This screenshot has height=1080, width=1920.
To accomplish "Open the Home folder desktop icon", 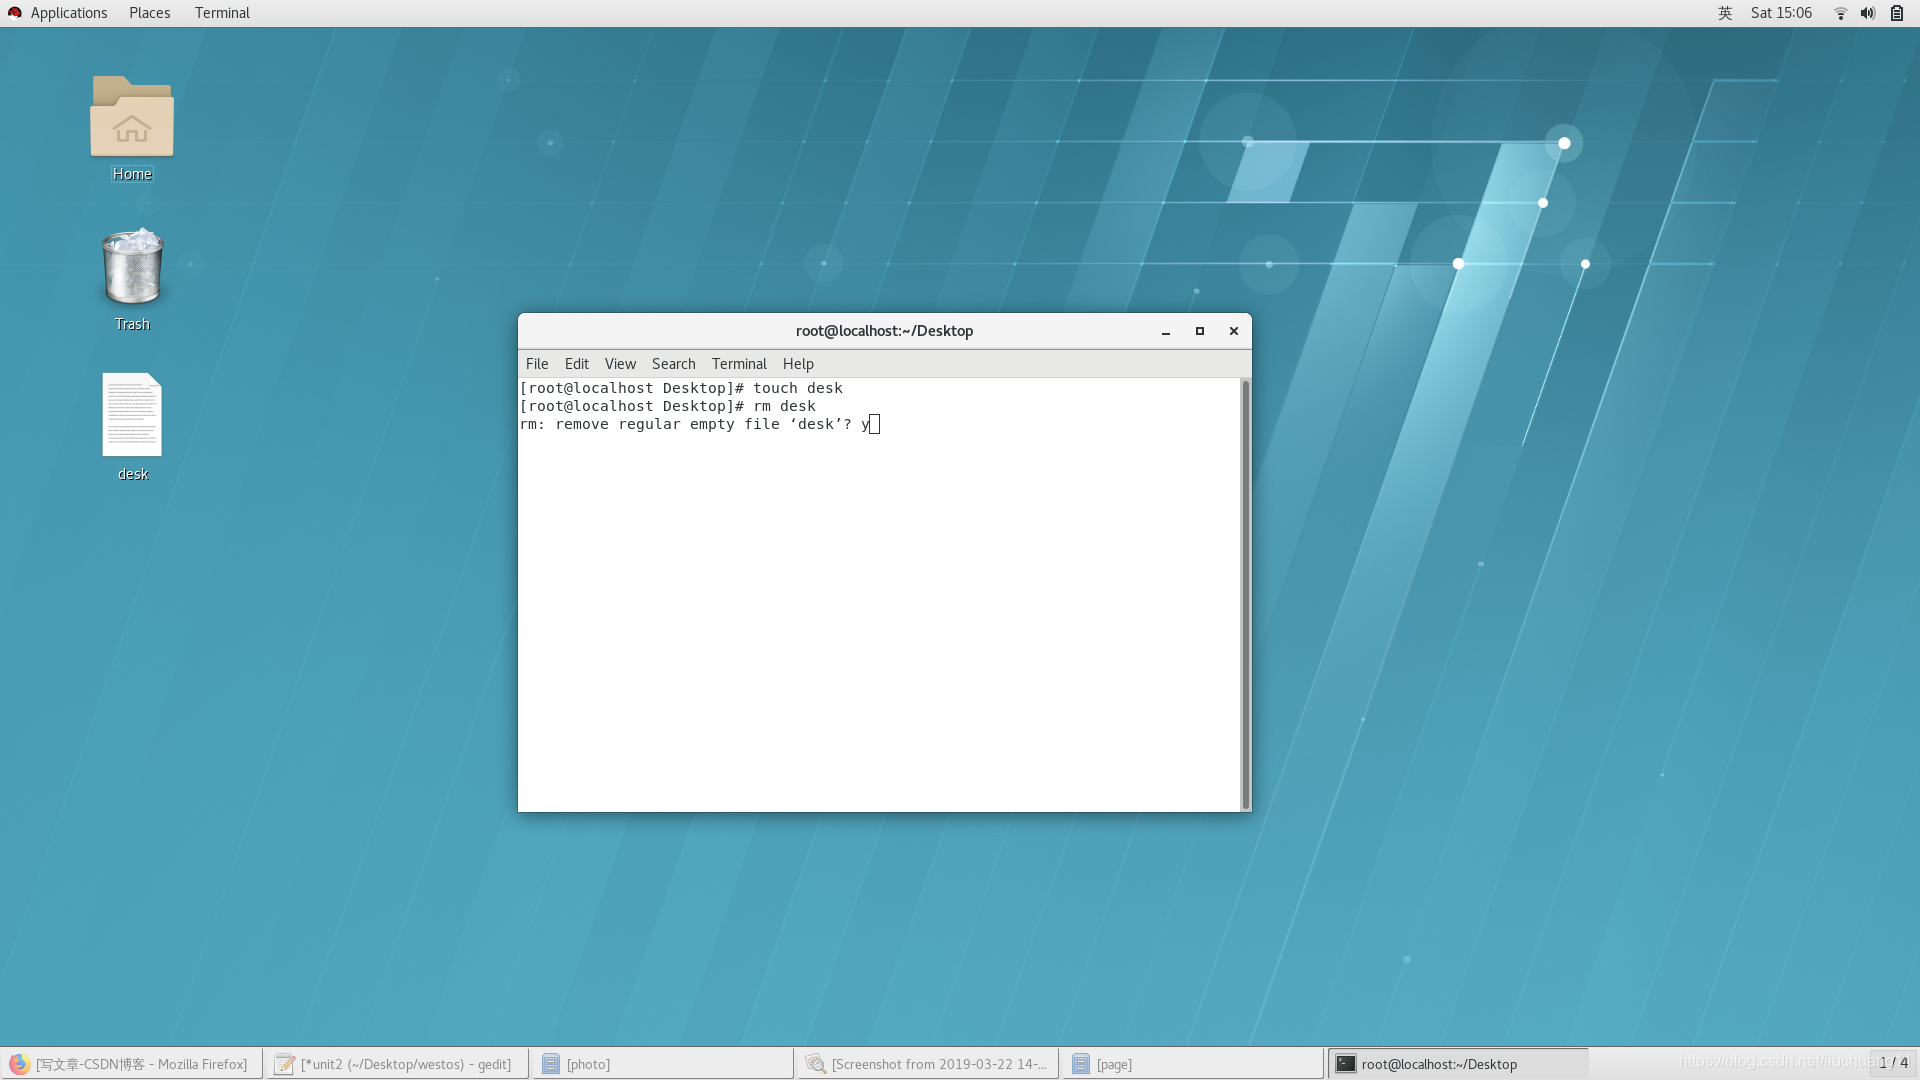I will point(132,116).
